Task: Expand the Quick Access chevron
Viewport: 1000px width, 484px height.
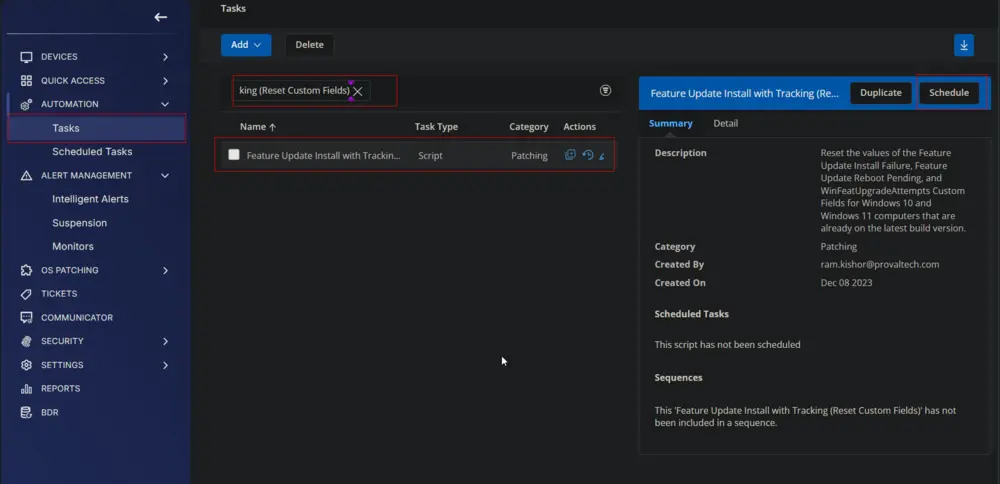Action: pyautogui.click(x=165, y=80)
